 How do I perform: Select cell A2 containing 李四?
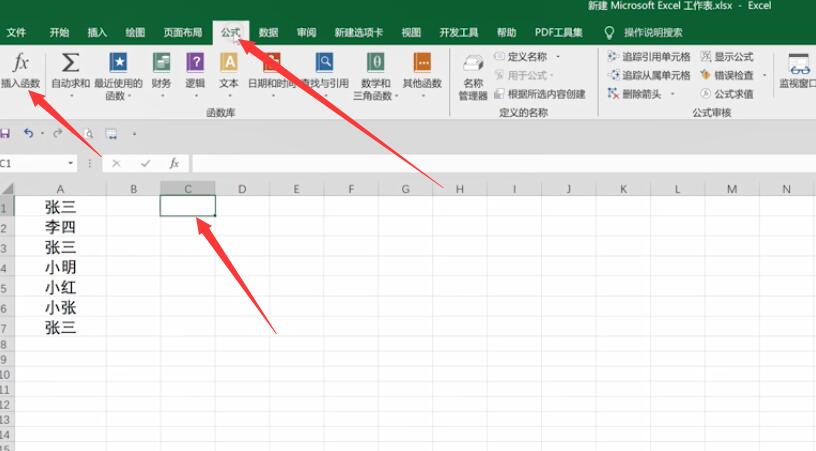(60, 227)
